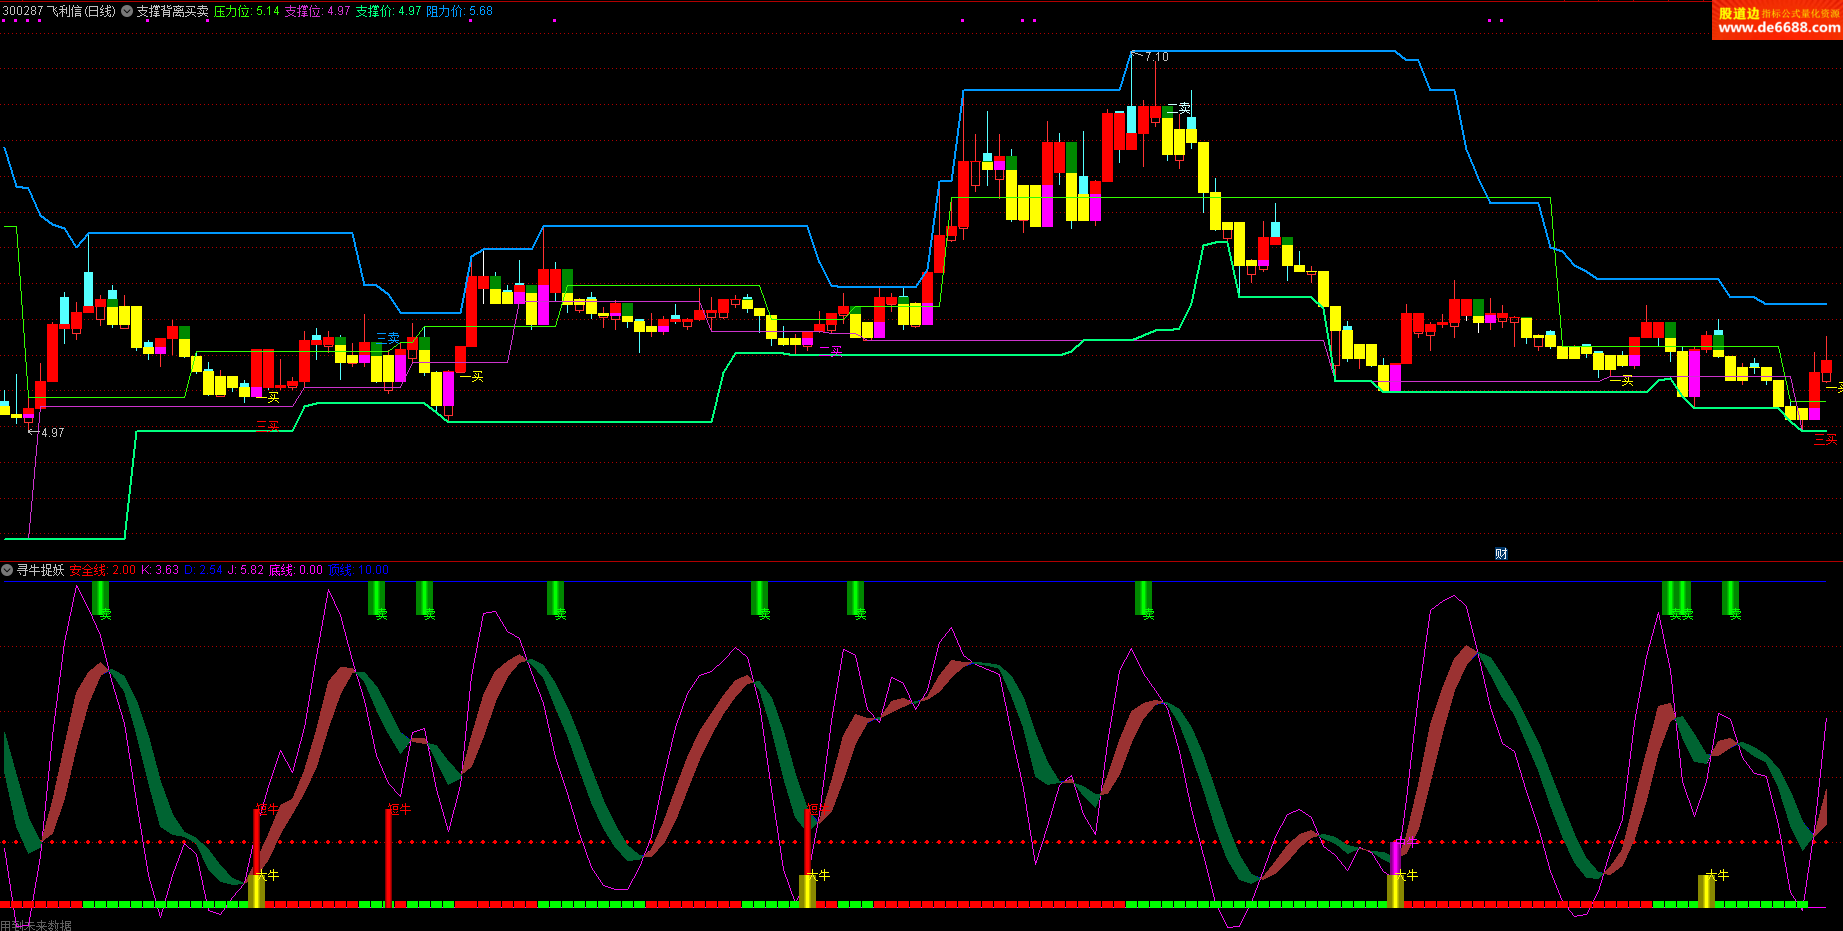The height and width of the screenshot is (931, 1843).
Task: Click the rightmost yellow 大牛 signal bar
Action: [x=1706, y=889]
